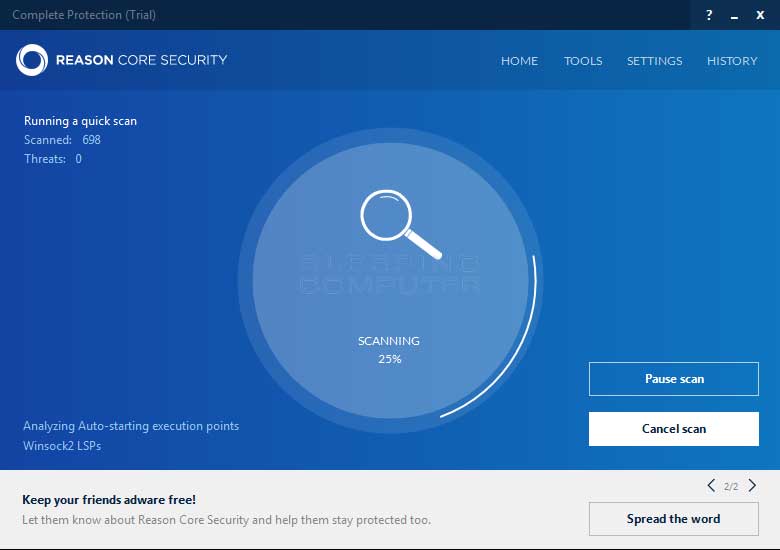Click the SCANNING status label
Viewport: 780px width, 550px height.
[389, 341]
